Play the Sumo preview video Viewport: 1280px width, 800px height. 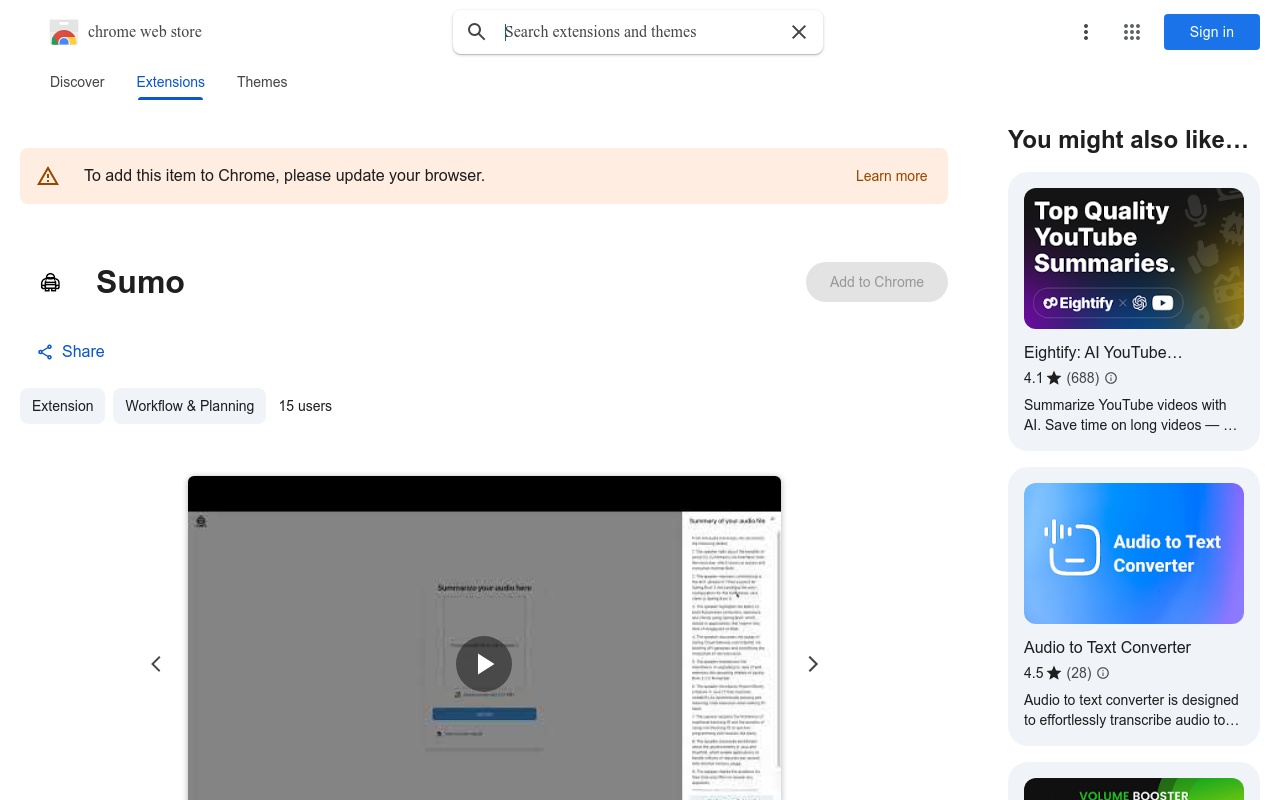484,664
